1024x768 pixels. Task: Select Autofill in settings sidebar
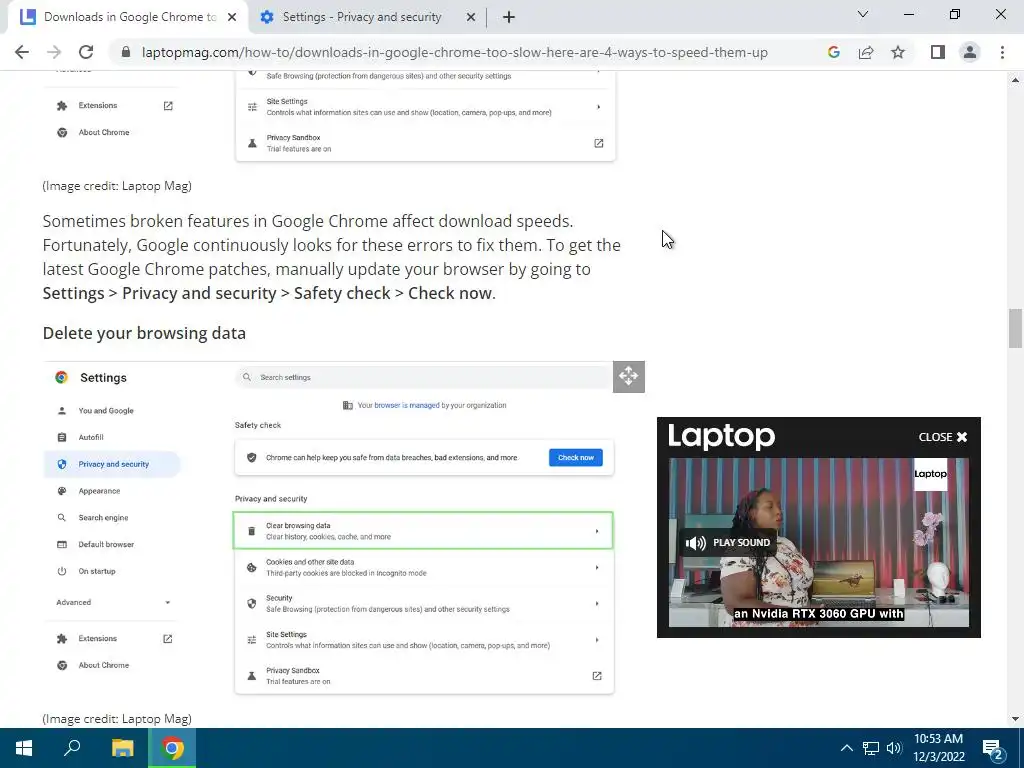coord(91,437)
